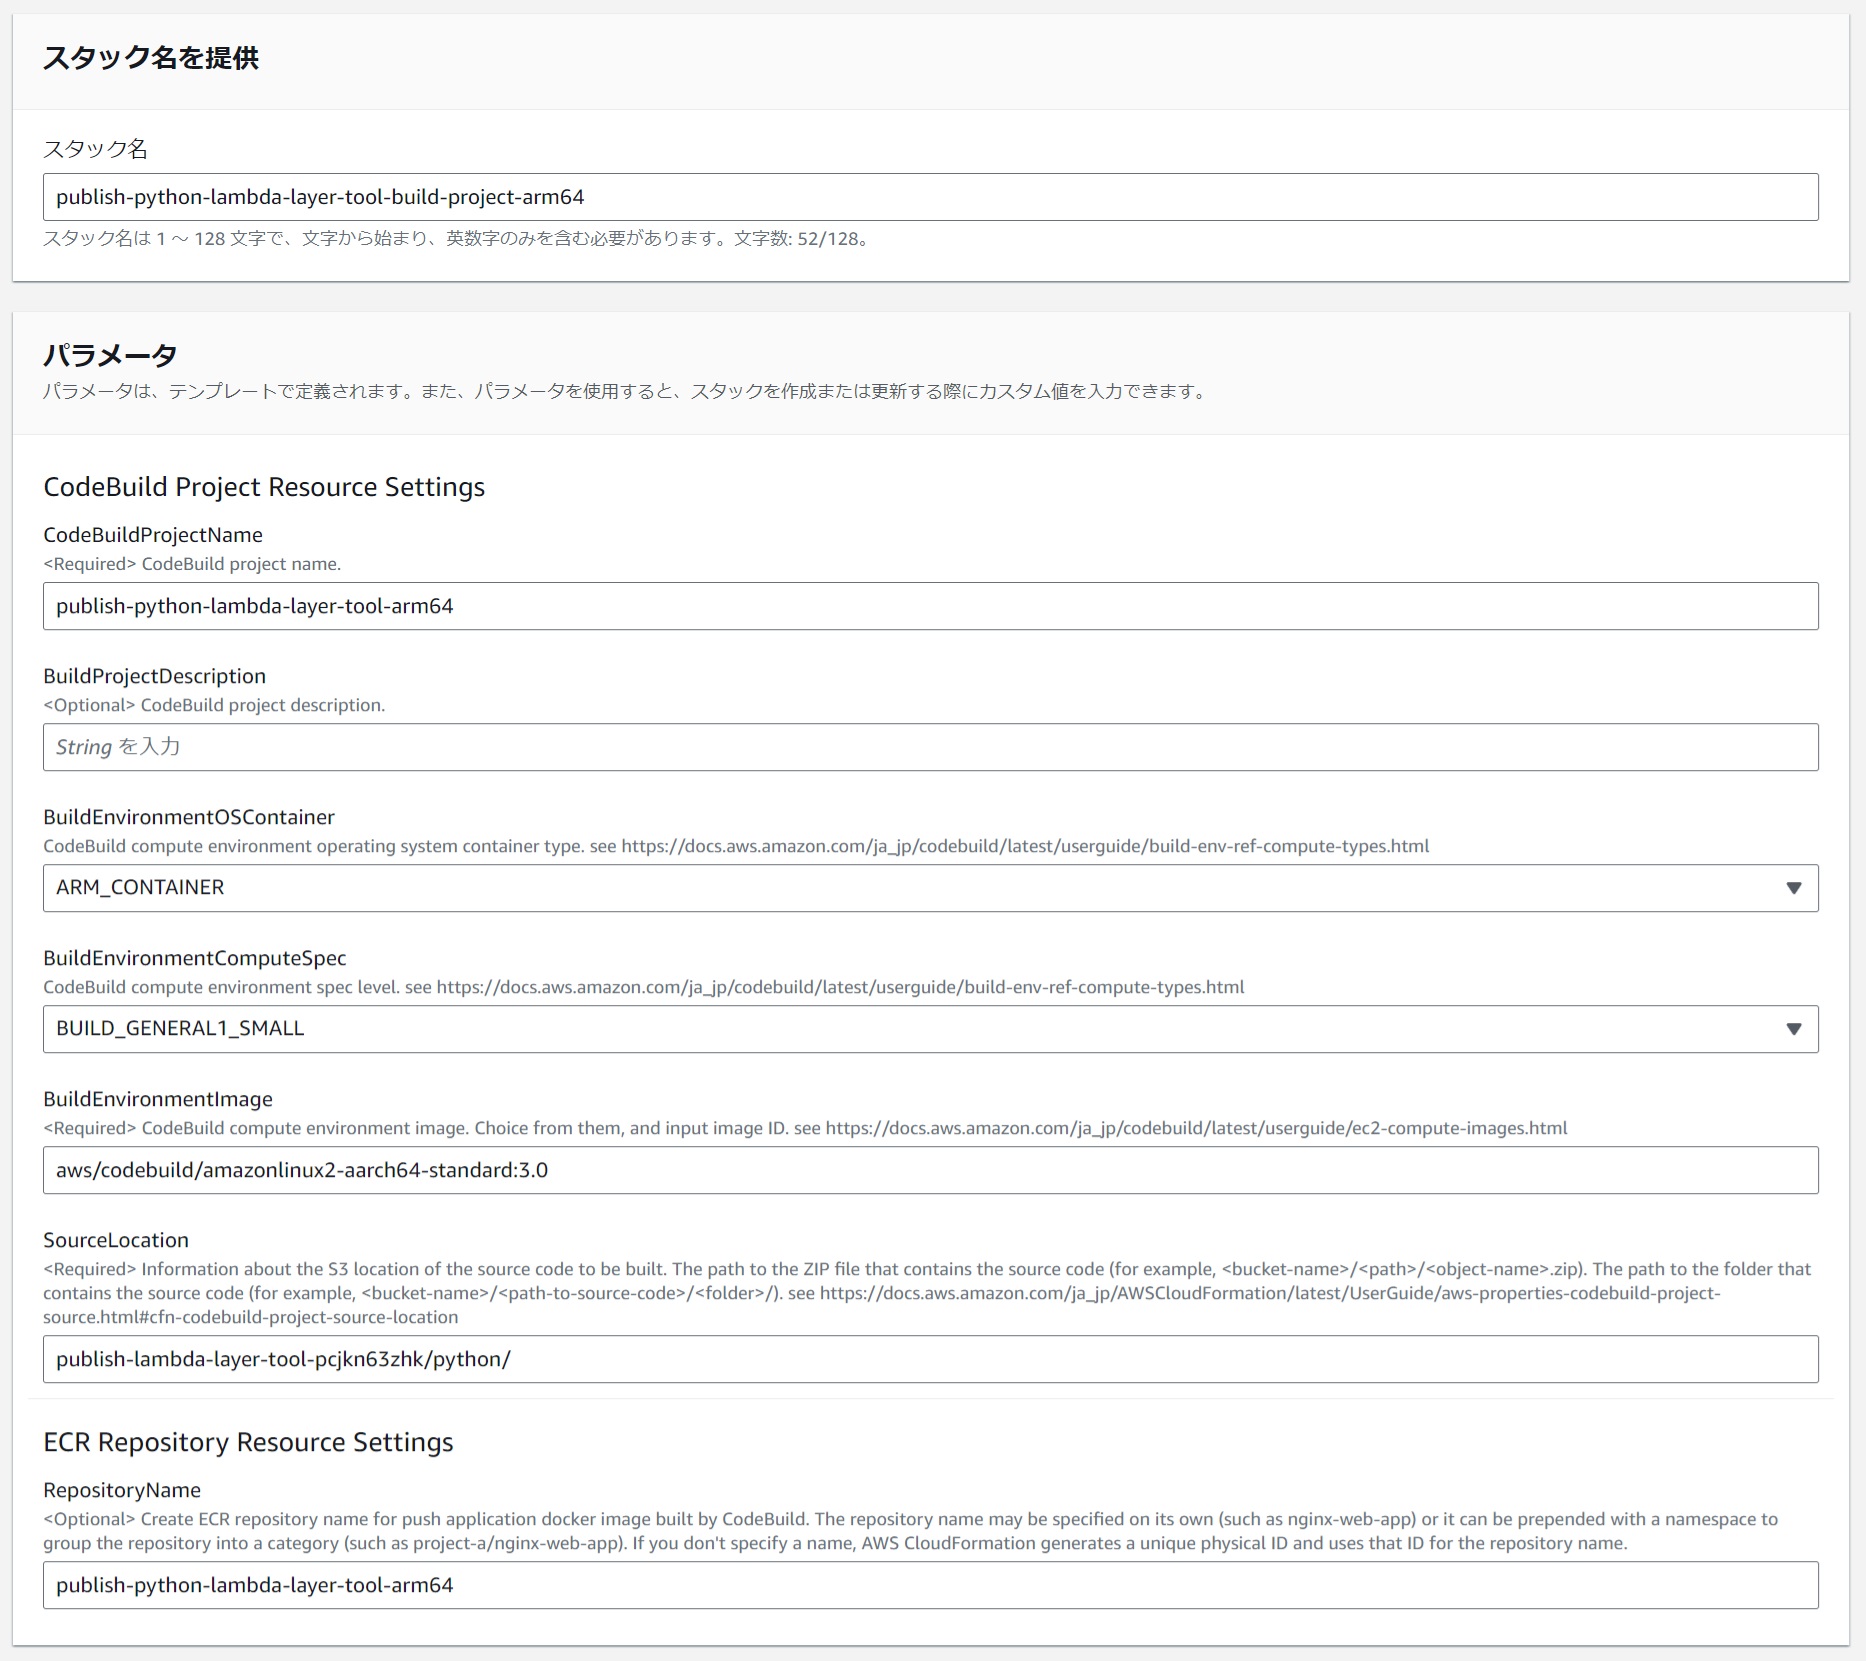Screen dimensions: 1866x1661
Task: Click the BuildEnvironmentImage input field
Action: pyautogui.click(x=930, y=1170)
